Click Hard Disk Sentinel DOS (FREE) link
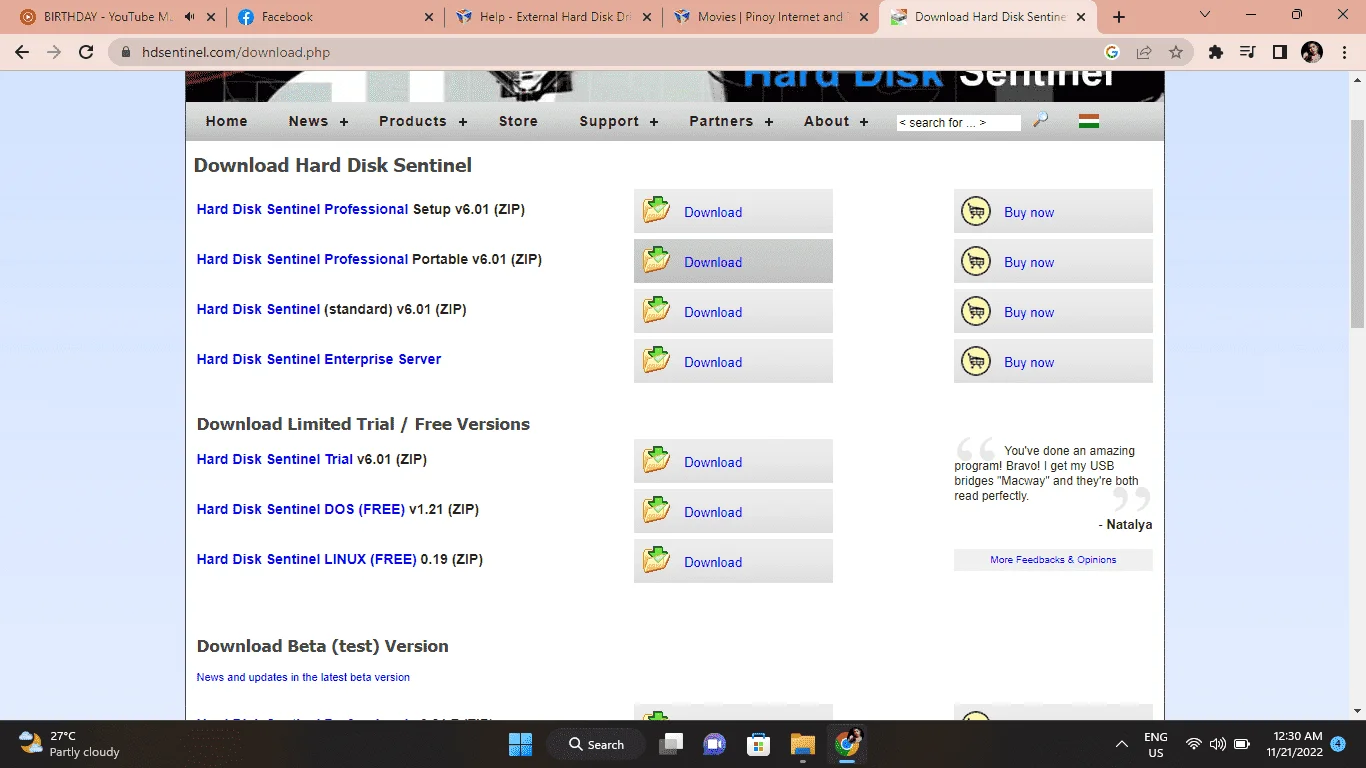 (301, 509)
